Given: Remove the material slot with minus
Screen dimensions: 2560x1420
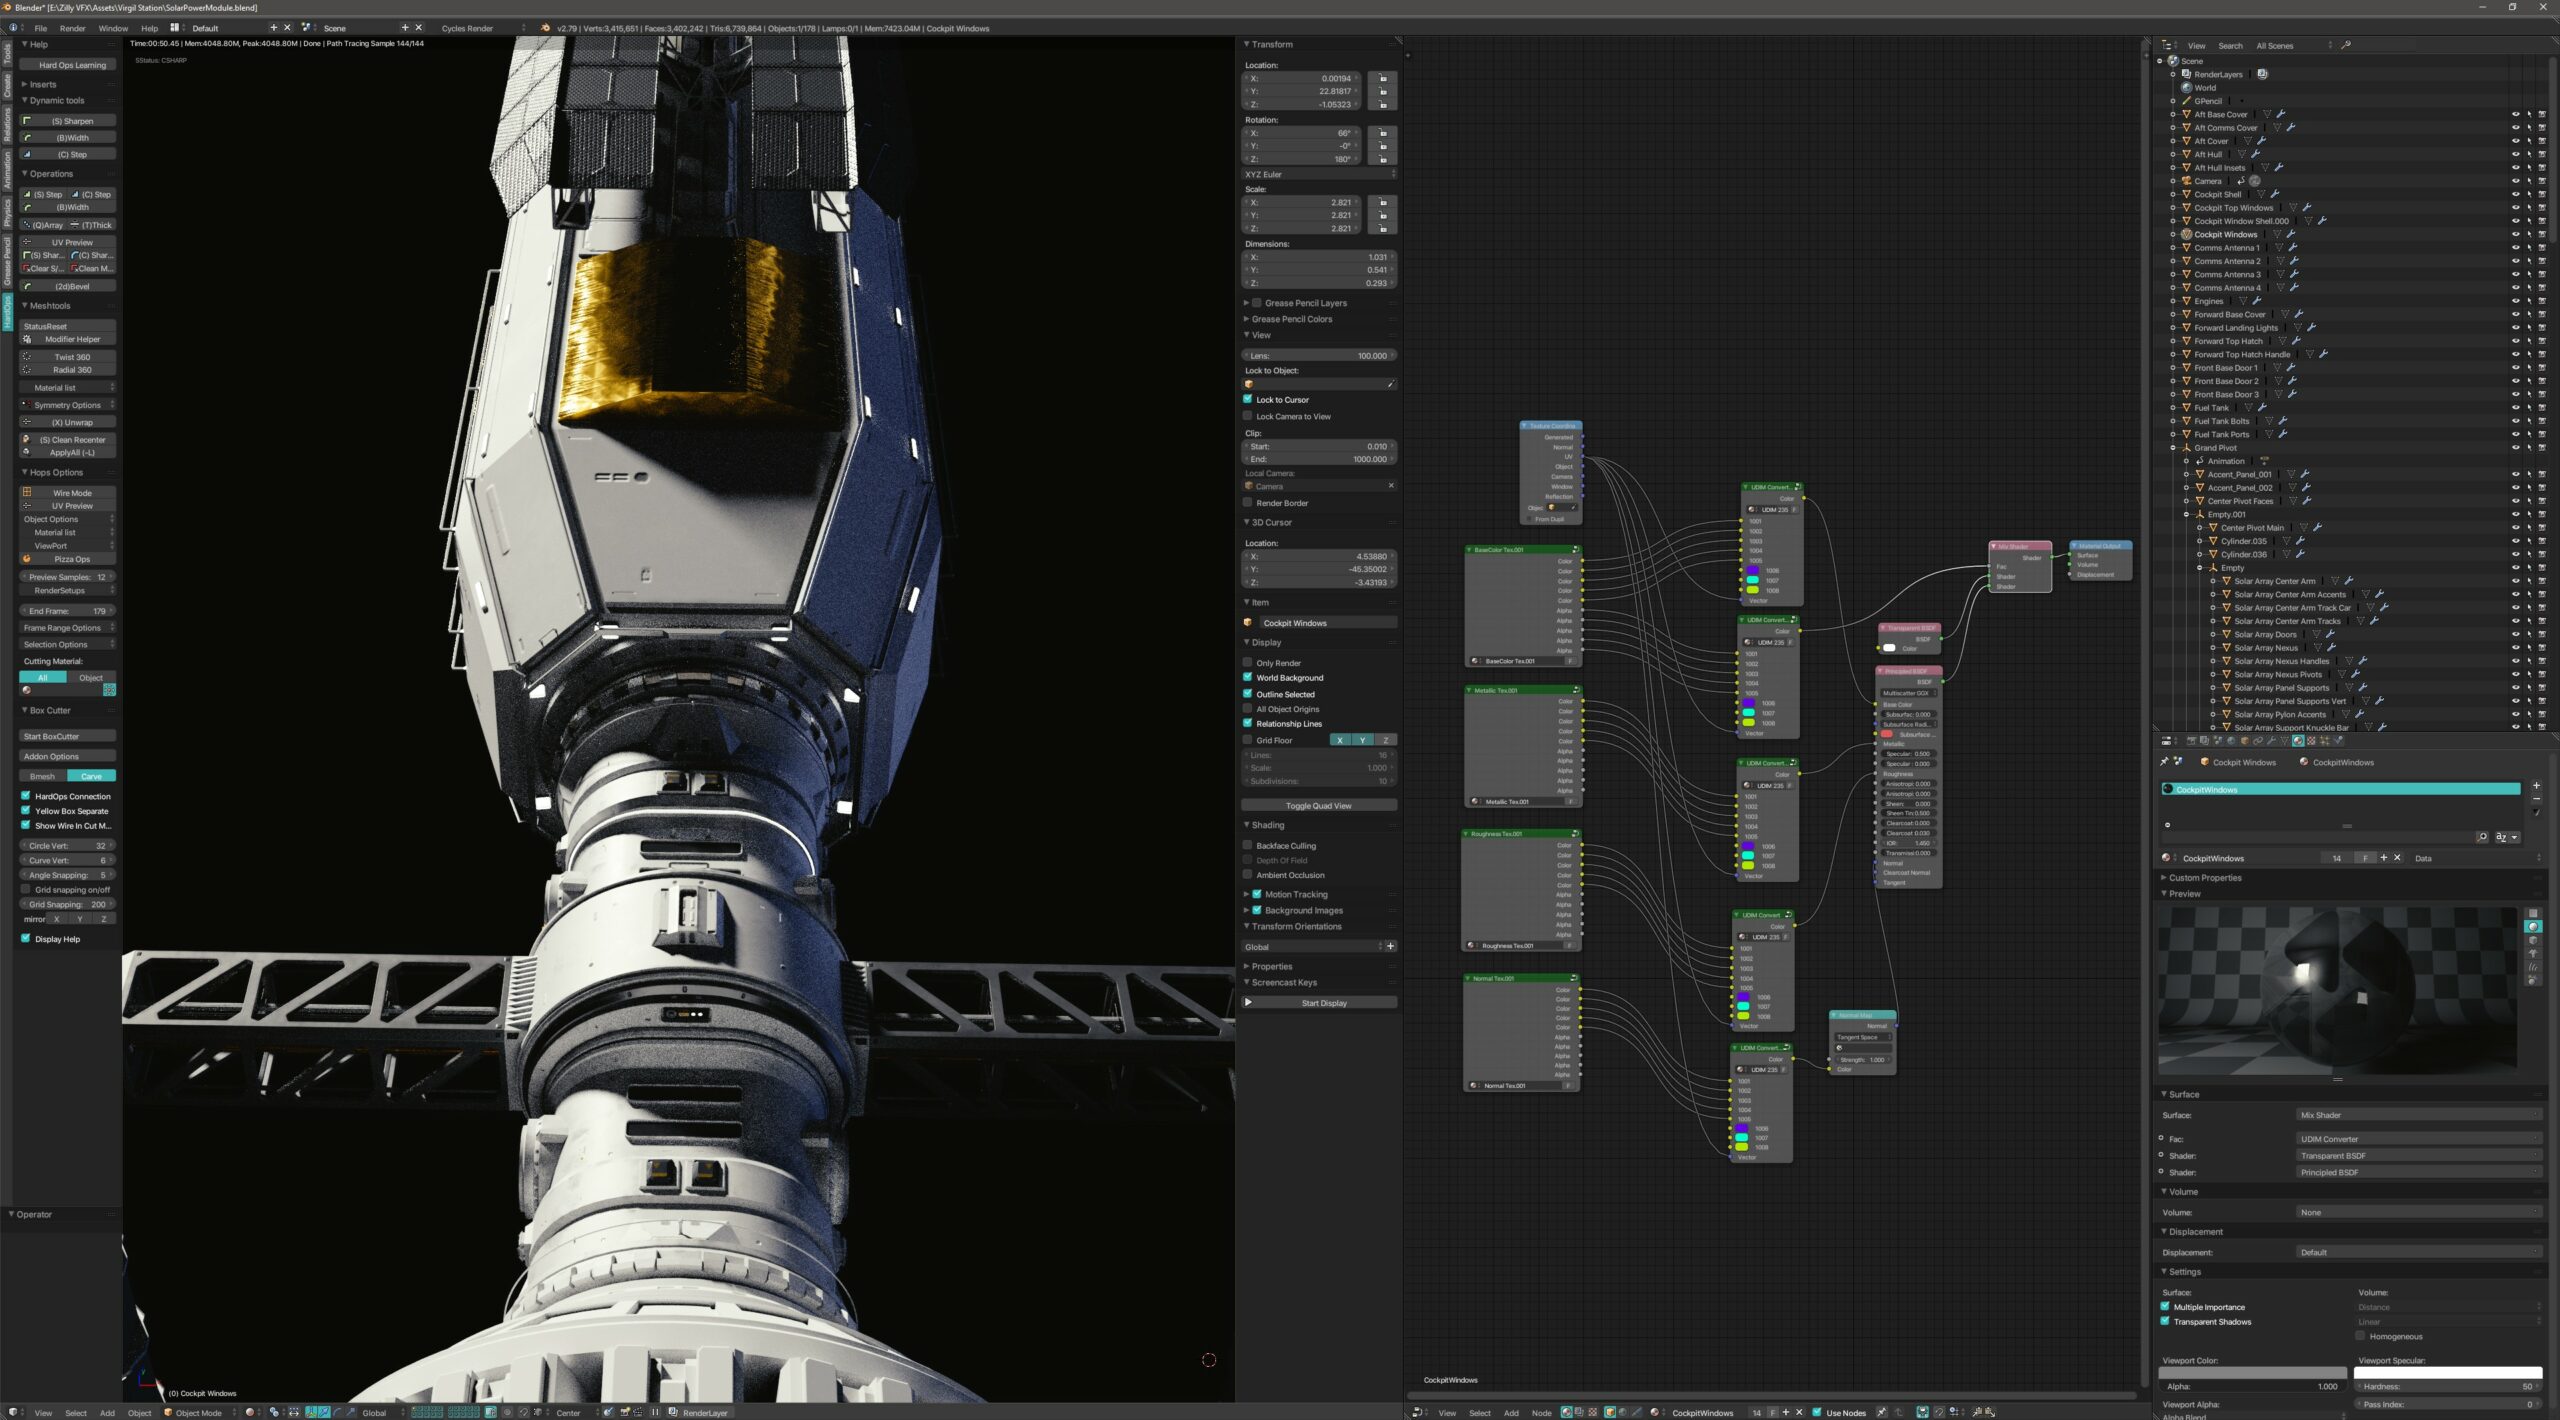Looking at the screenshot, I should click(2536, 799).
